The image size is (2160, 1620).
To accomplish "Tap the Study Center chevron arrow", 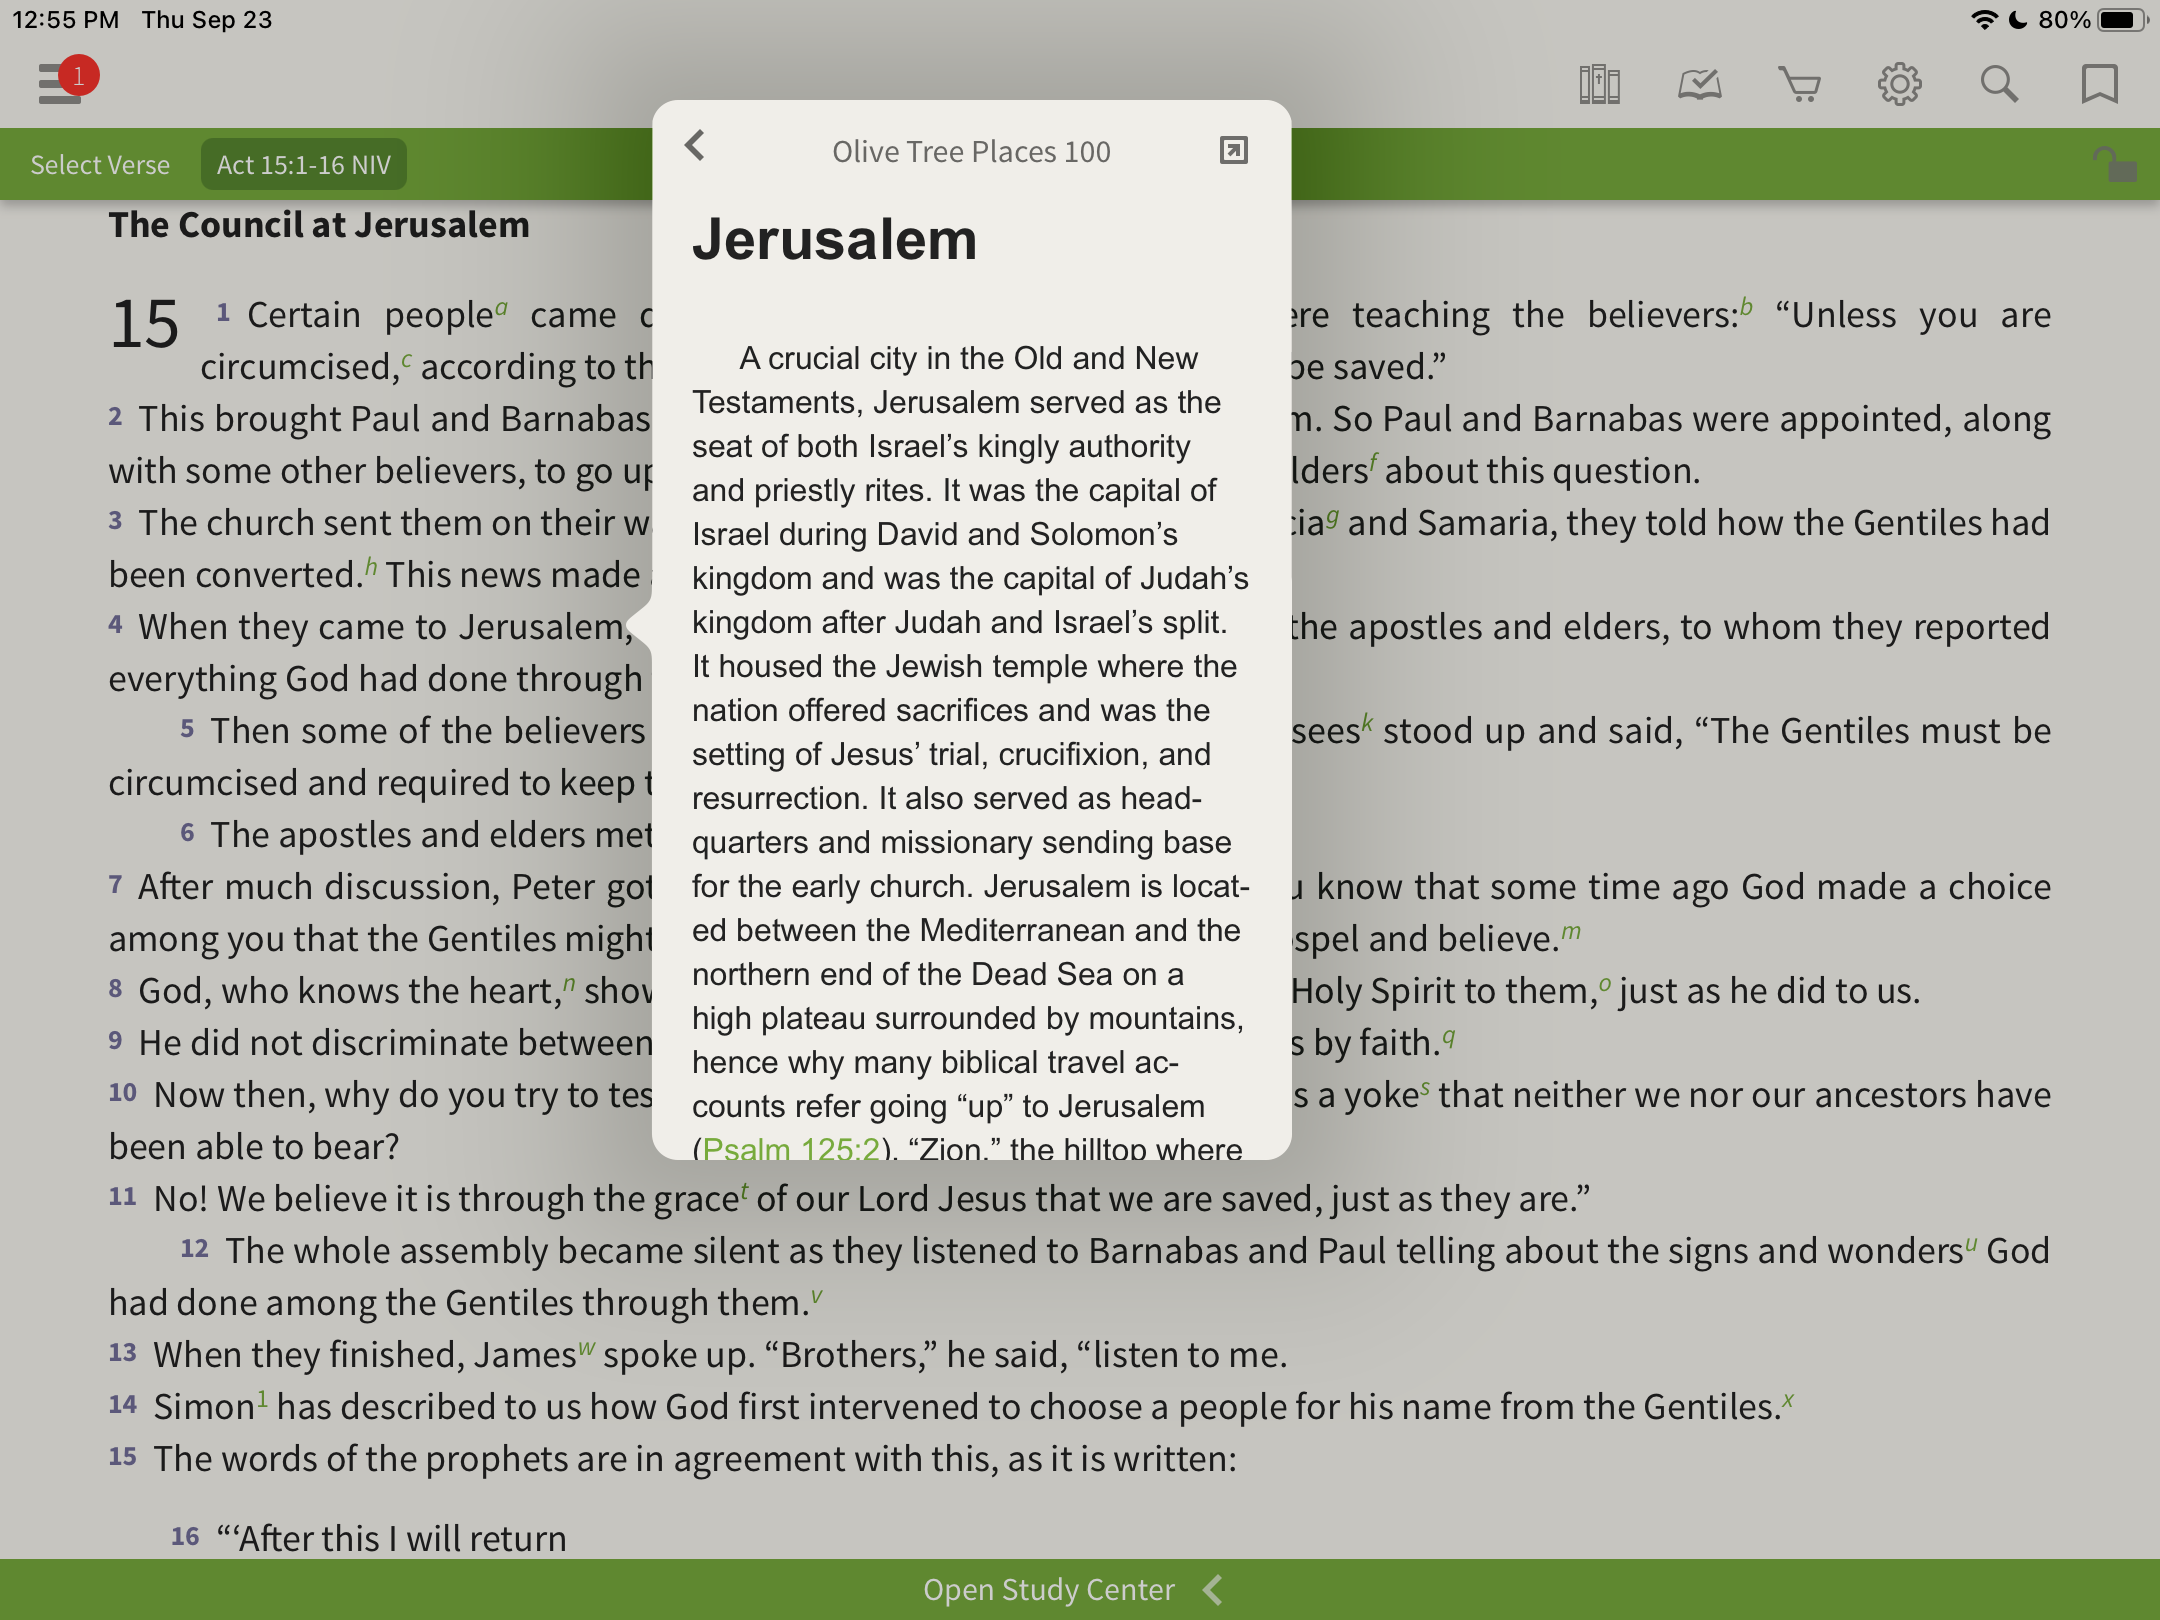I will pos(1213,1589).
